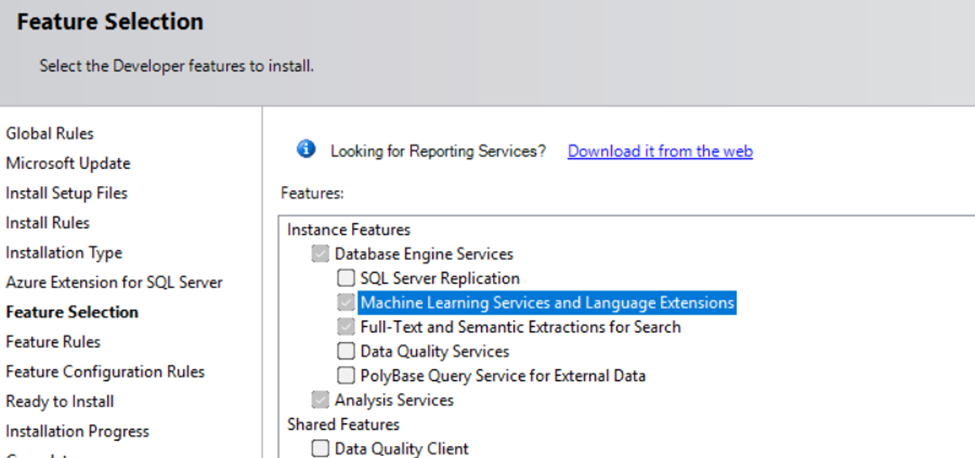975x458 pixels.
Task: Go to the Ready to Install step
Action: (x=60, y=401)
